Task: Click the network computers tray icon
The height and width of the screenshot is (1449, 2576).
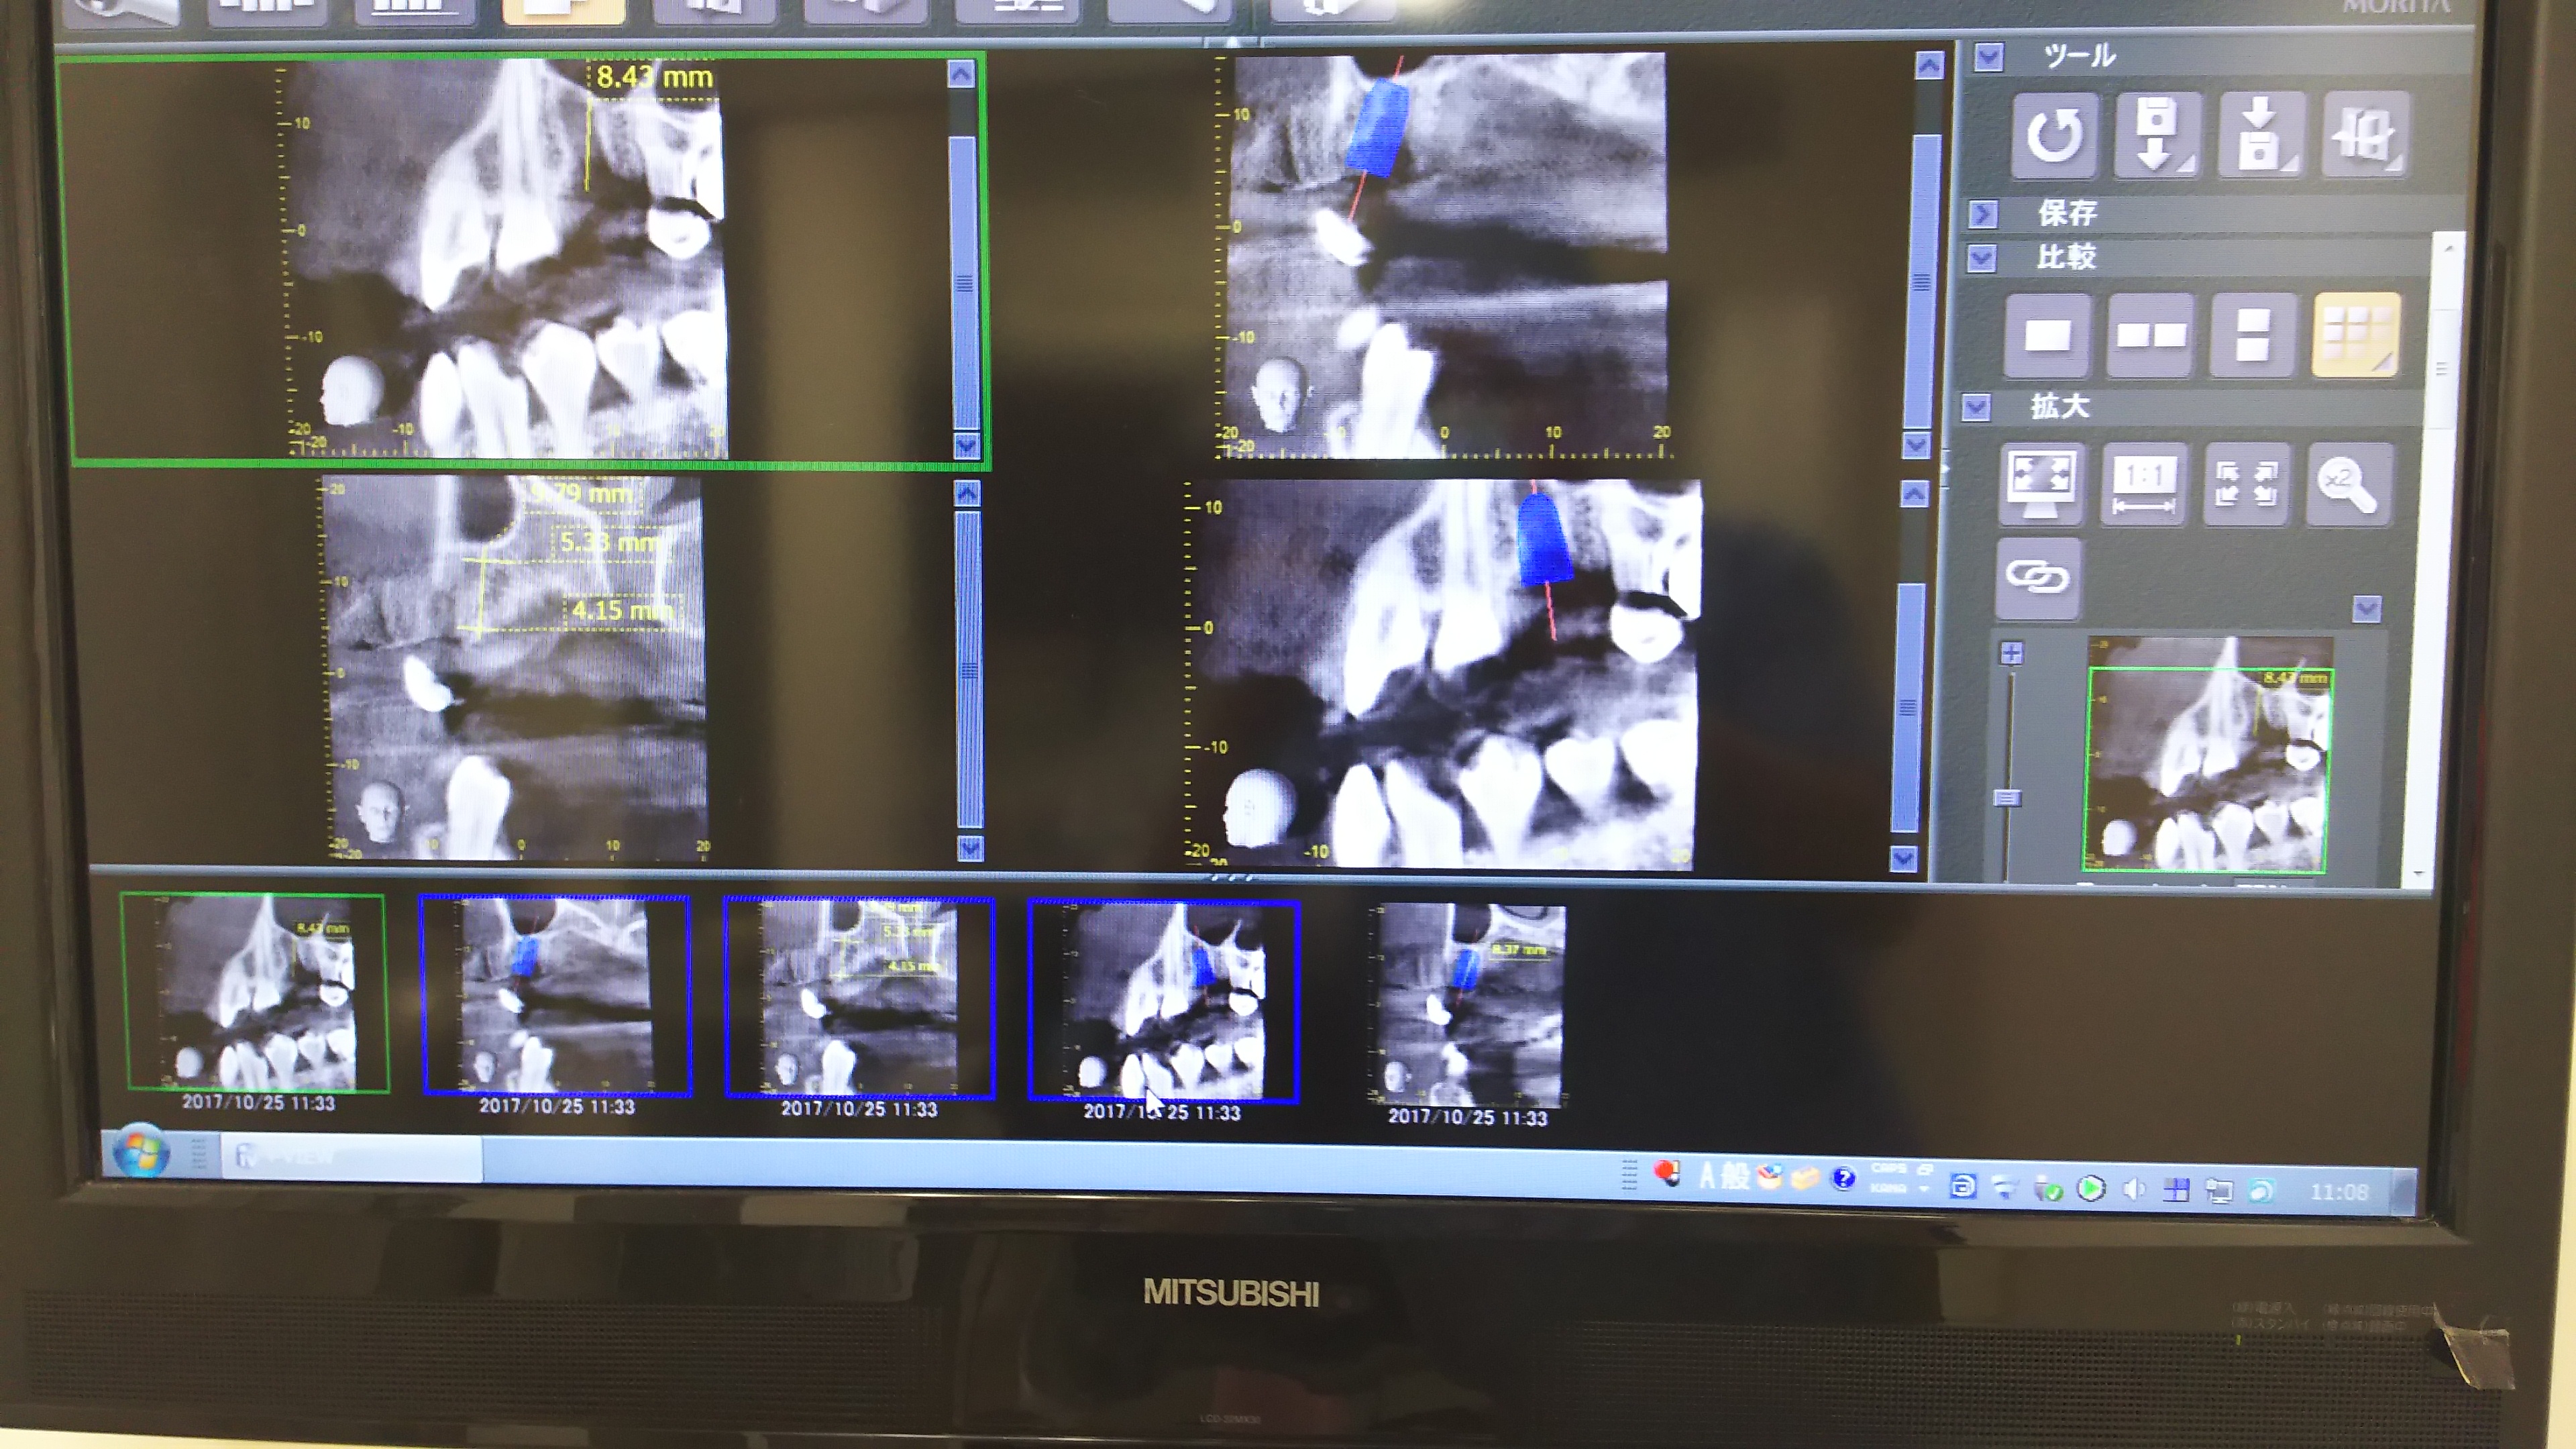Action: tap(2219, 1190)
